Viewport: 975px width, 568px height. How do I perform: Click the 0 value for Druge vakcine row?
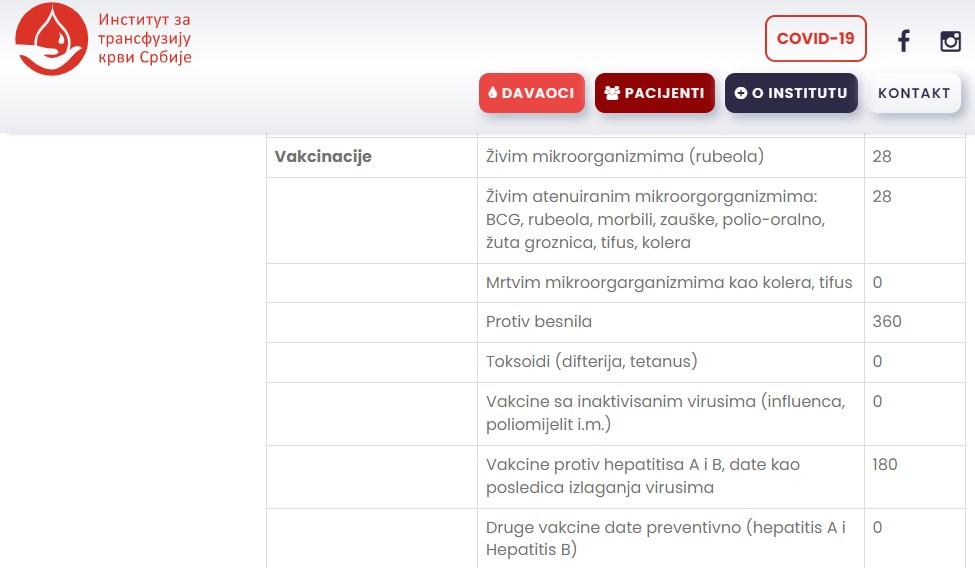click(877, 528)
